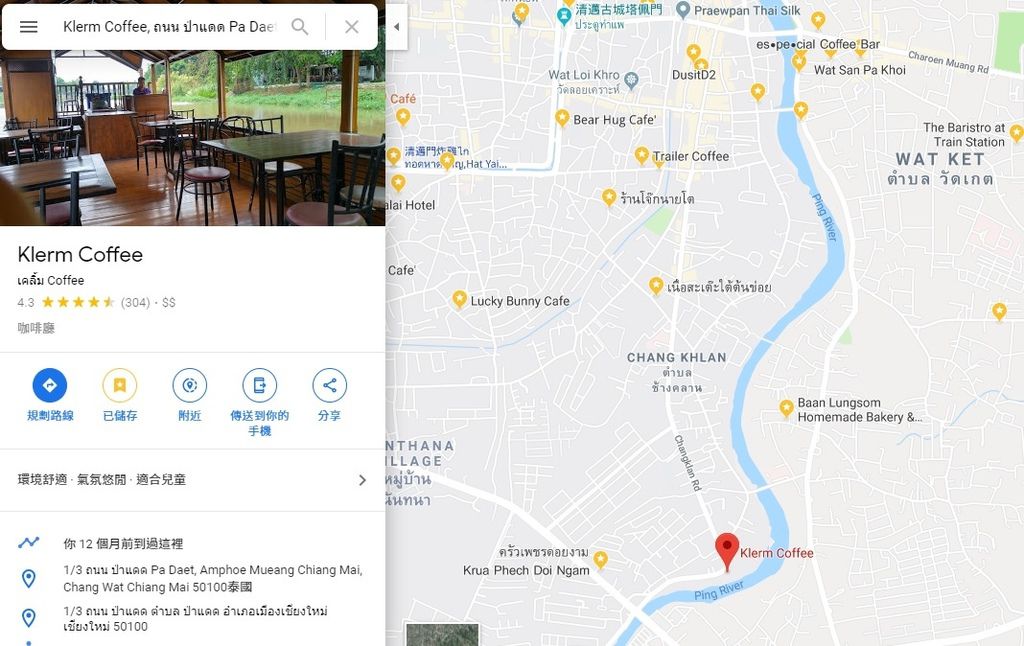Click the share (分享) icon
The width and height of the screenshot is (1024, 646).
(x=329, y=385)
